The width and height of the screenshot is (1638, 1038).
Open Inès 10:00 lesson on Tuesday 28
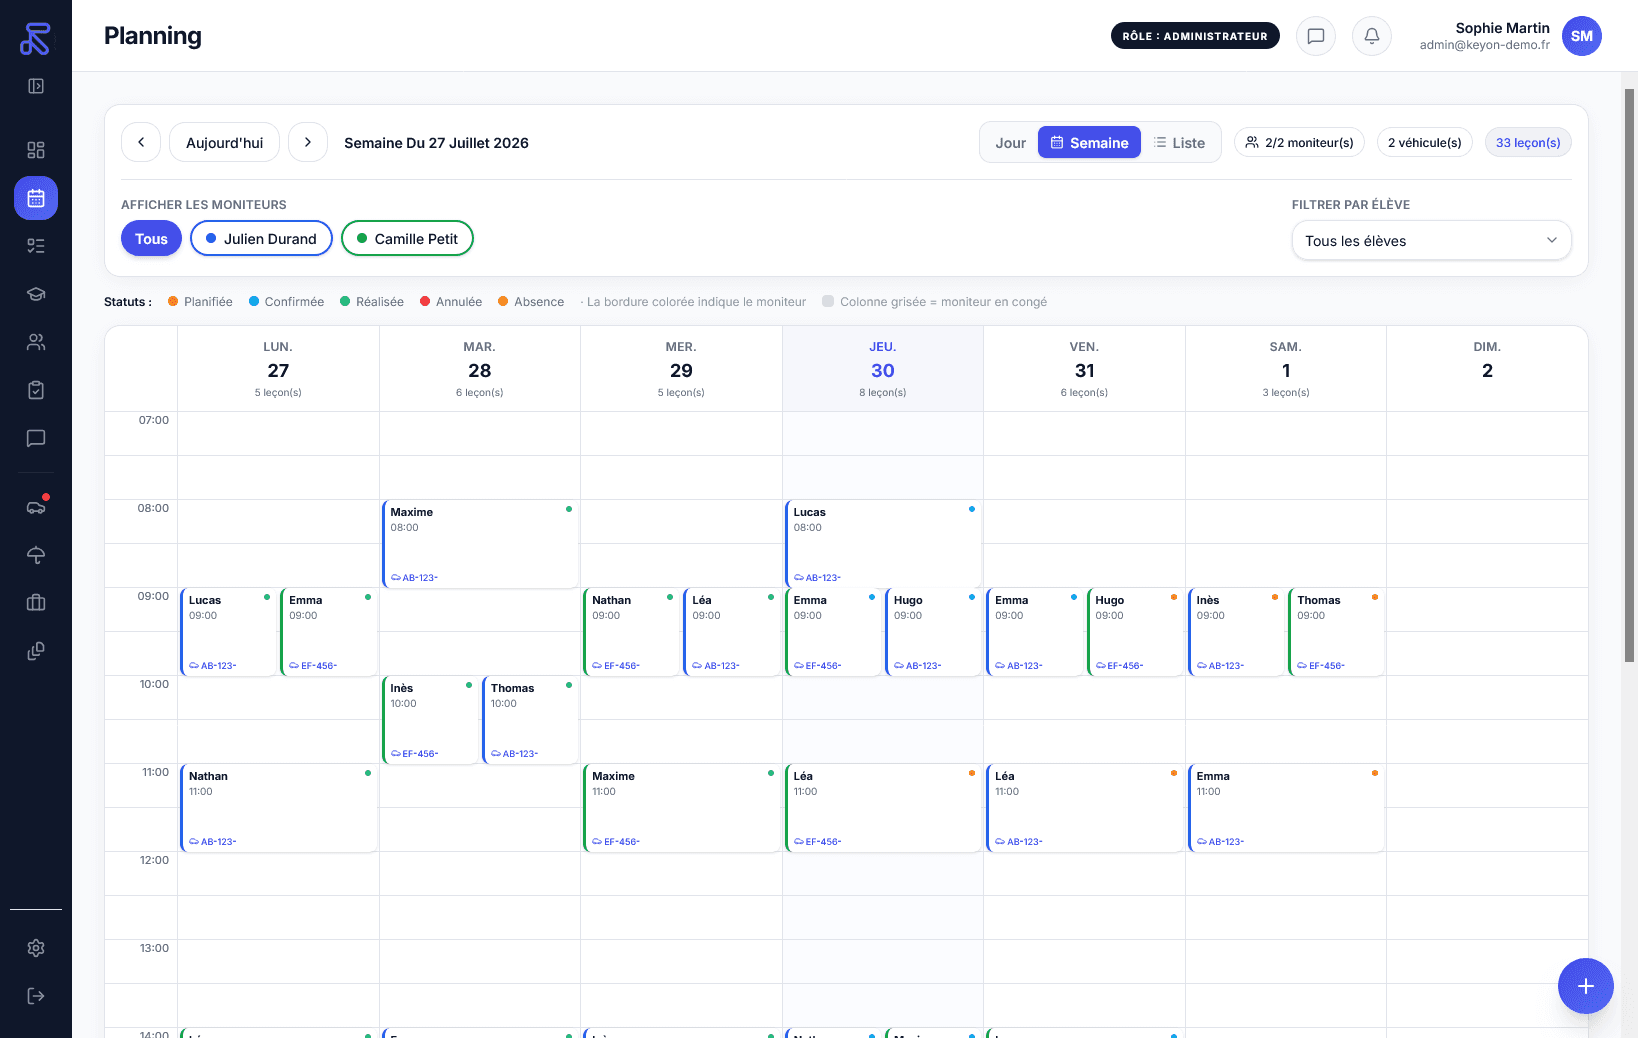pos(431,720)
